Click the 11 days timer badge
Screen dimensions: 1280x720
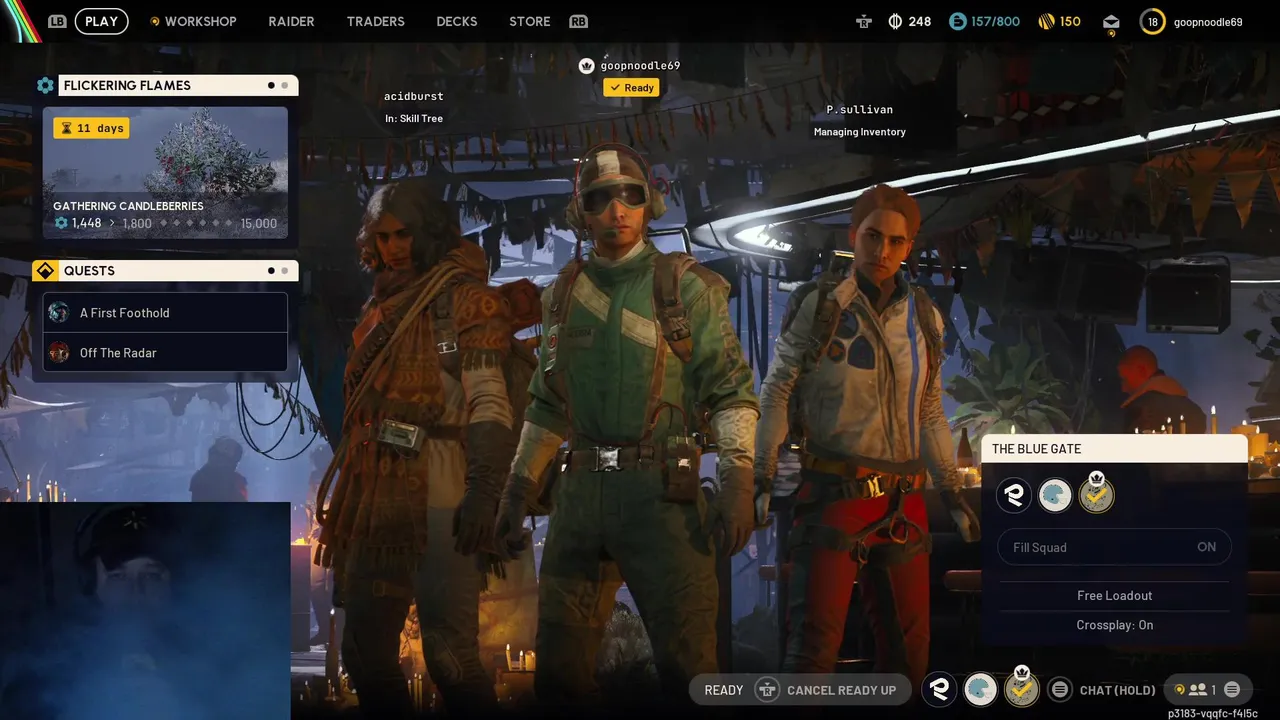click(x=91, y=128)
